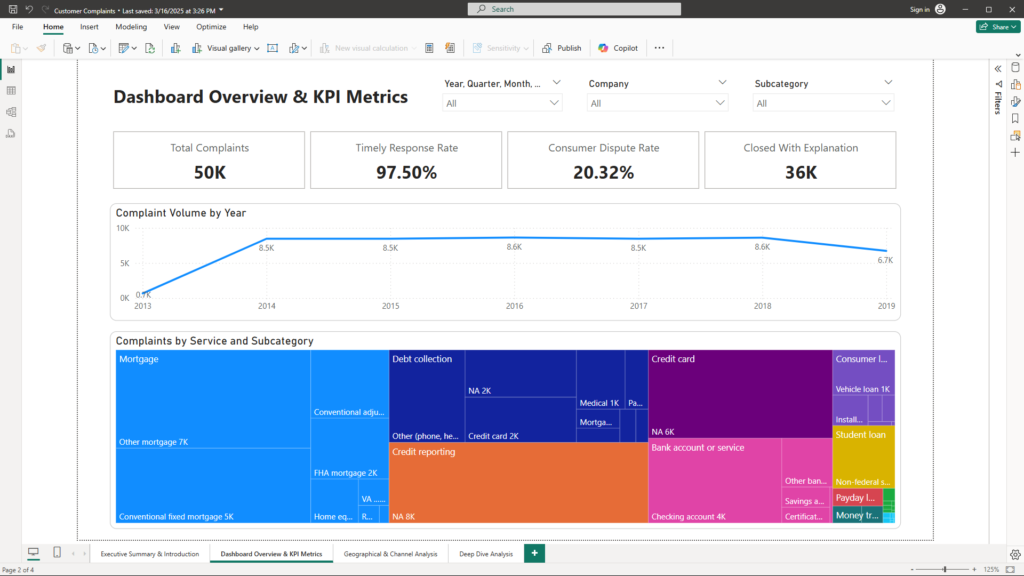Expand the collapsed Filters pane
This screenshot has width=1024, height=576.
pyautogui.click(x=997, y=68)
